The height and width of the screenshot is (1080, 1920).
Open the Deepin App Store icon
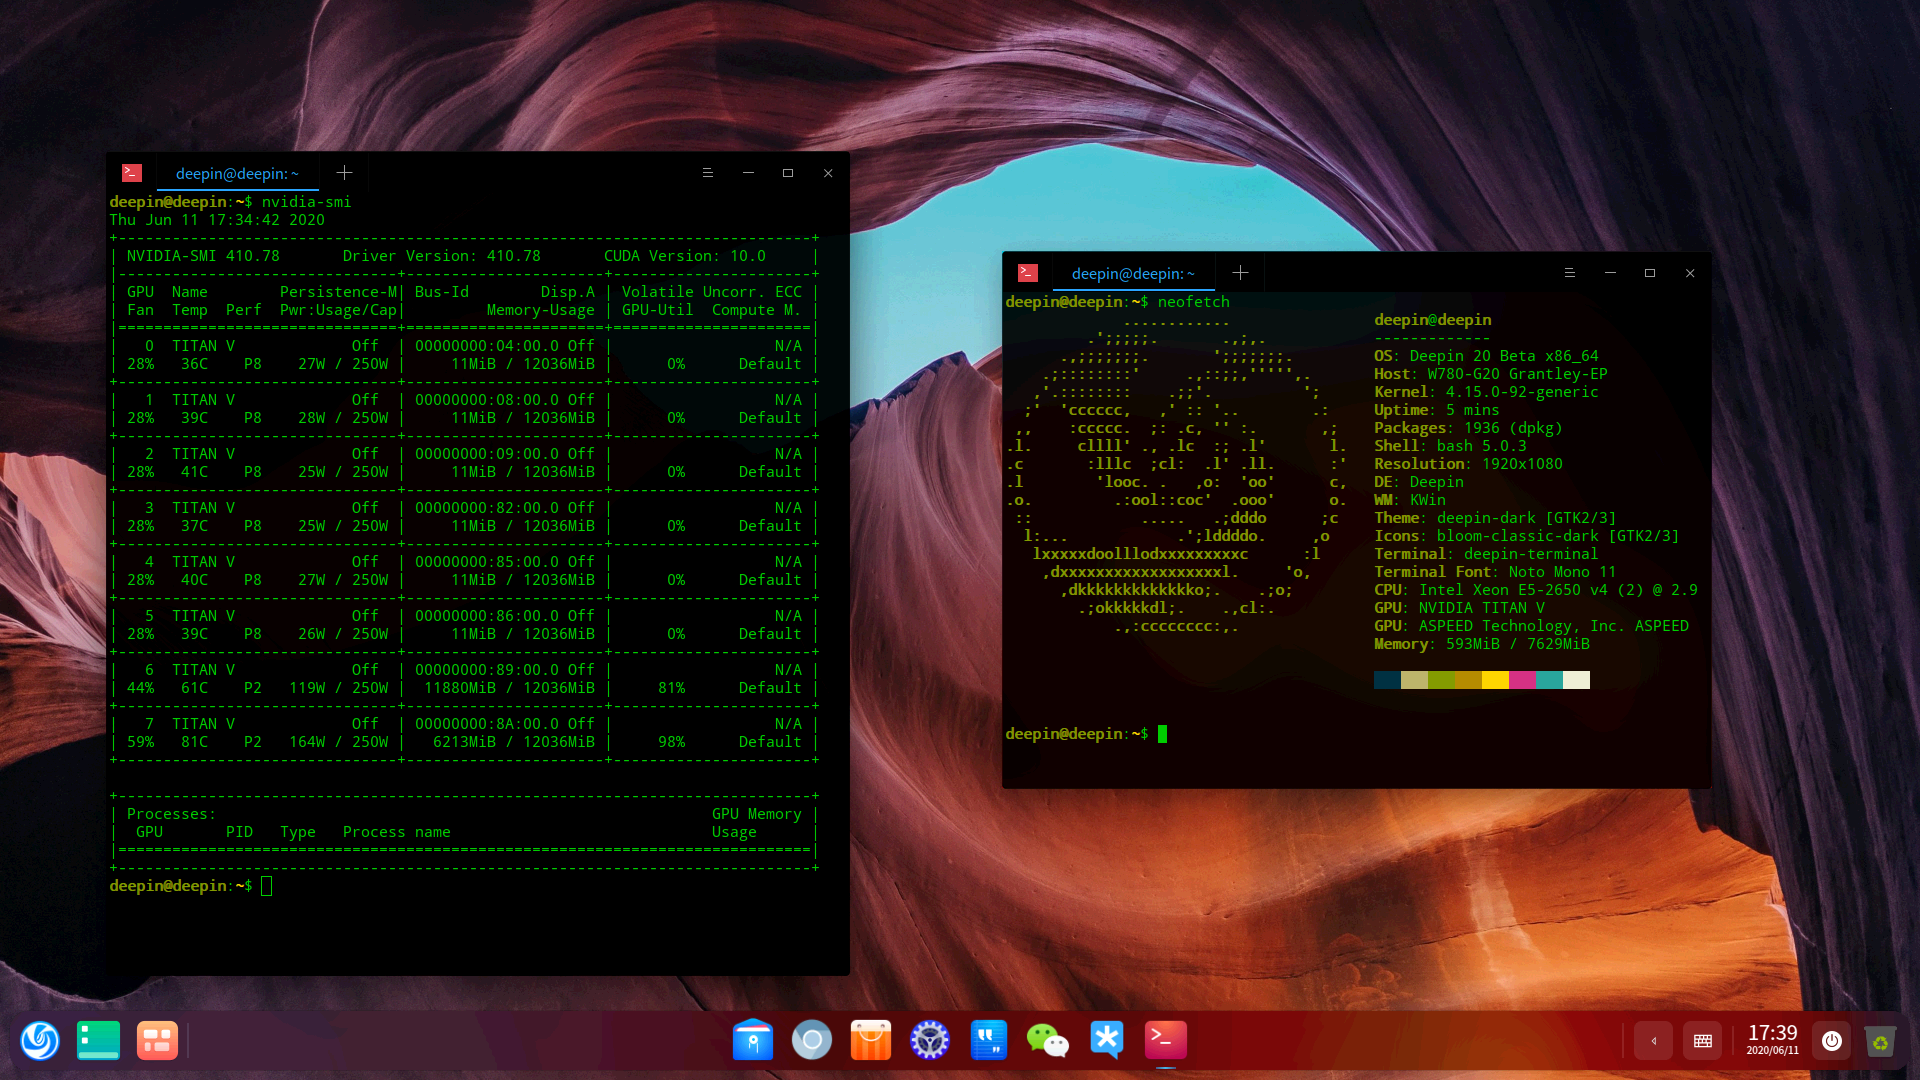coord(870,1041)
